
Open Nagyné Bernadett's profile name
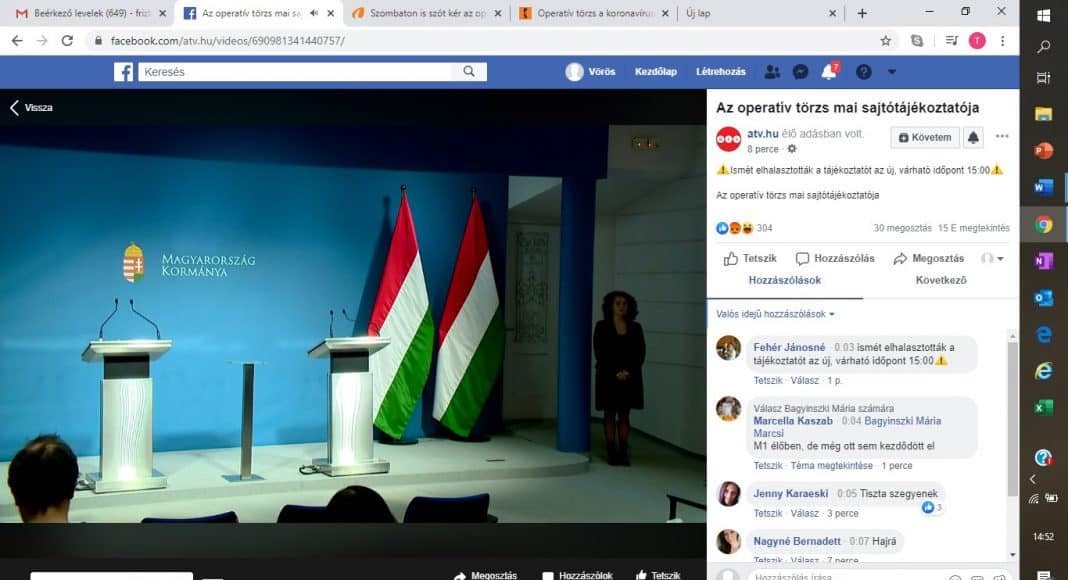click(797, 541)
